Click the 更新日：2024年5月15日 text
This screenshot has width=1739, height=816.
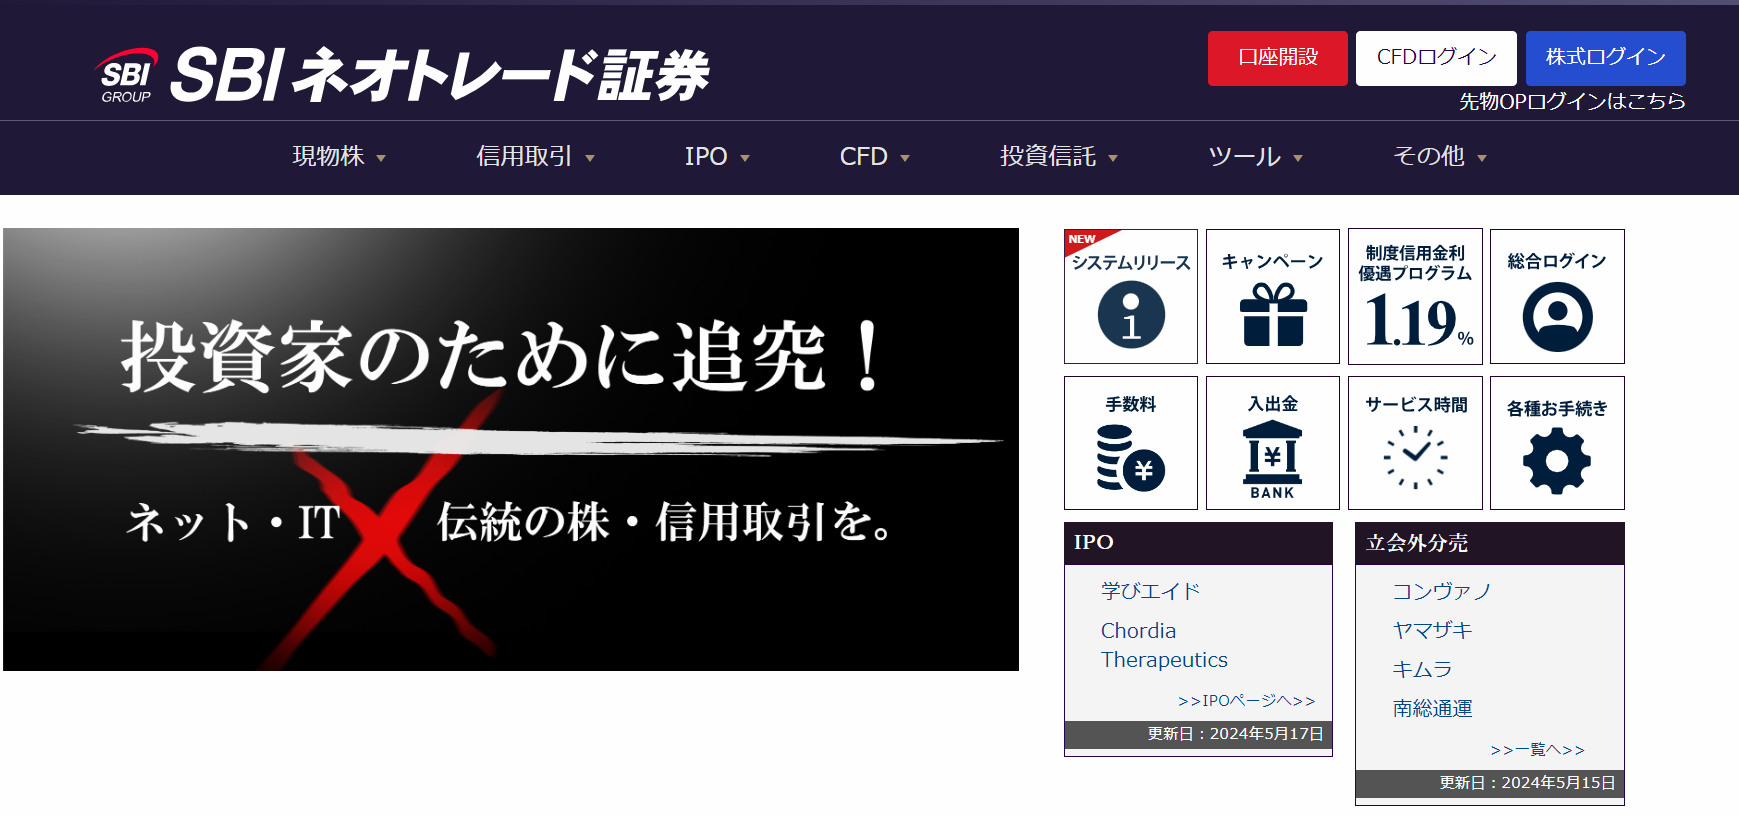click(x=1527, y=783)
